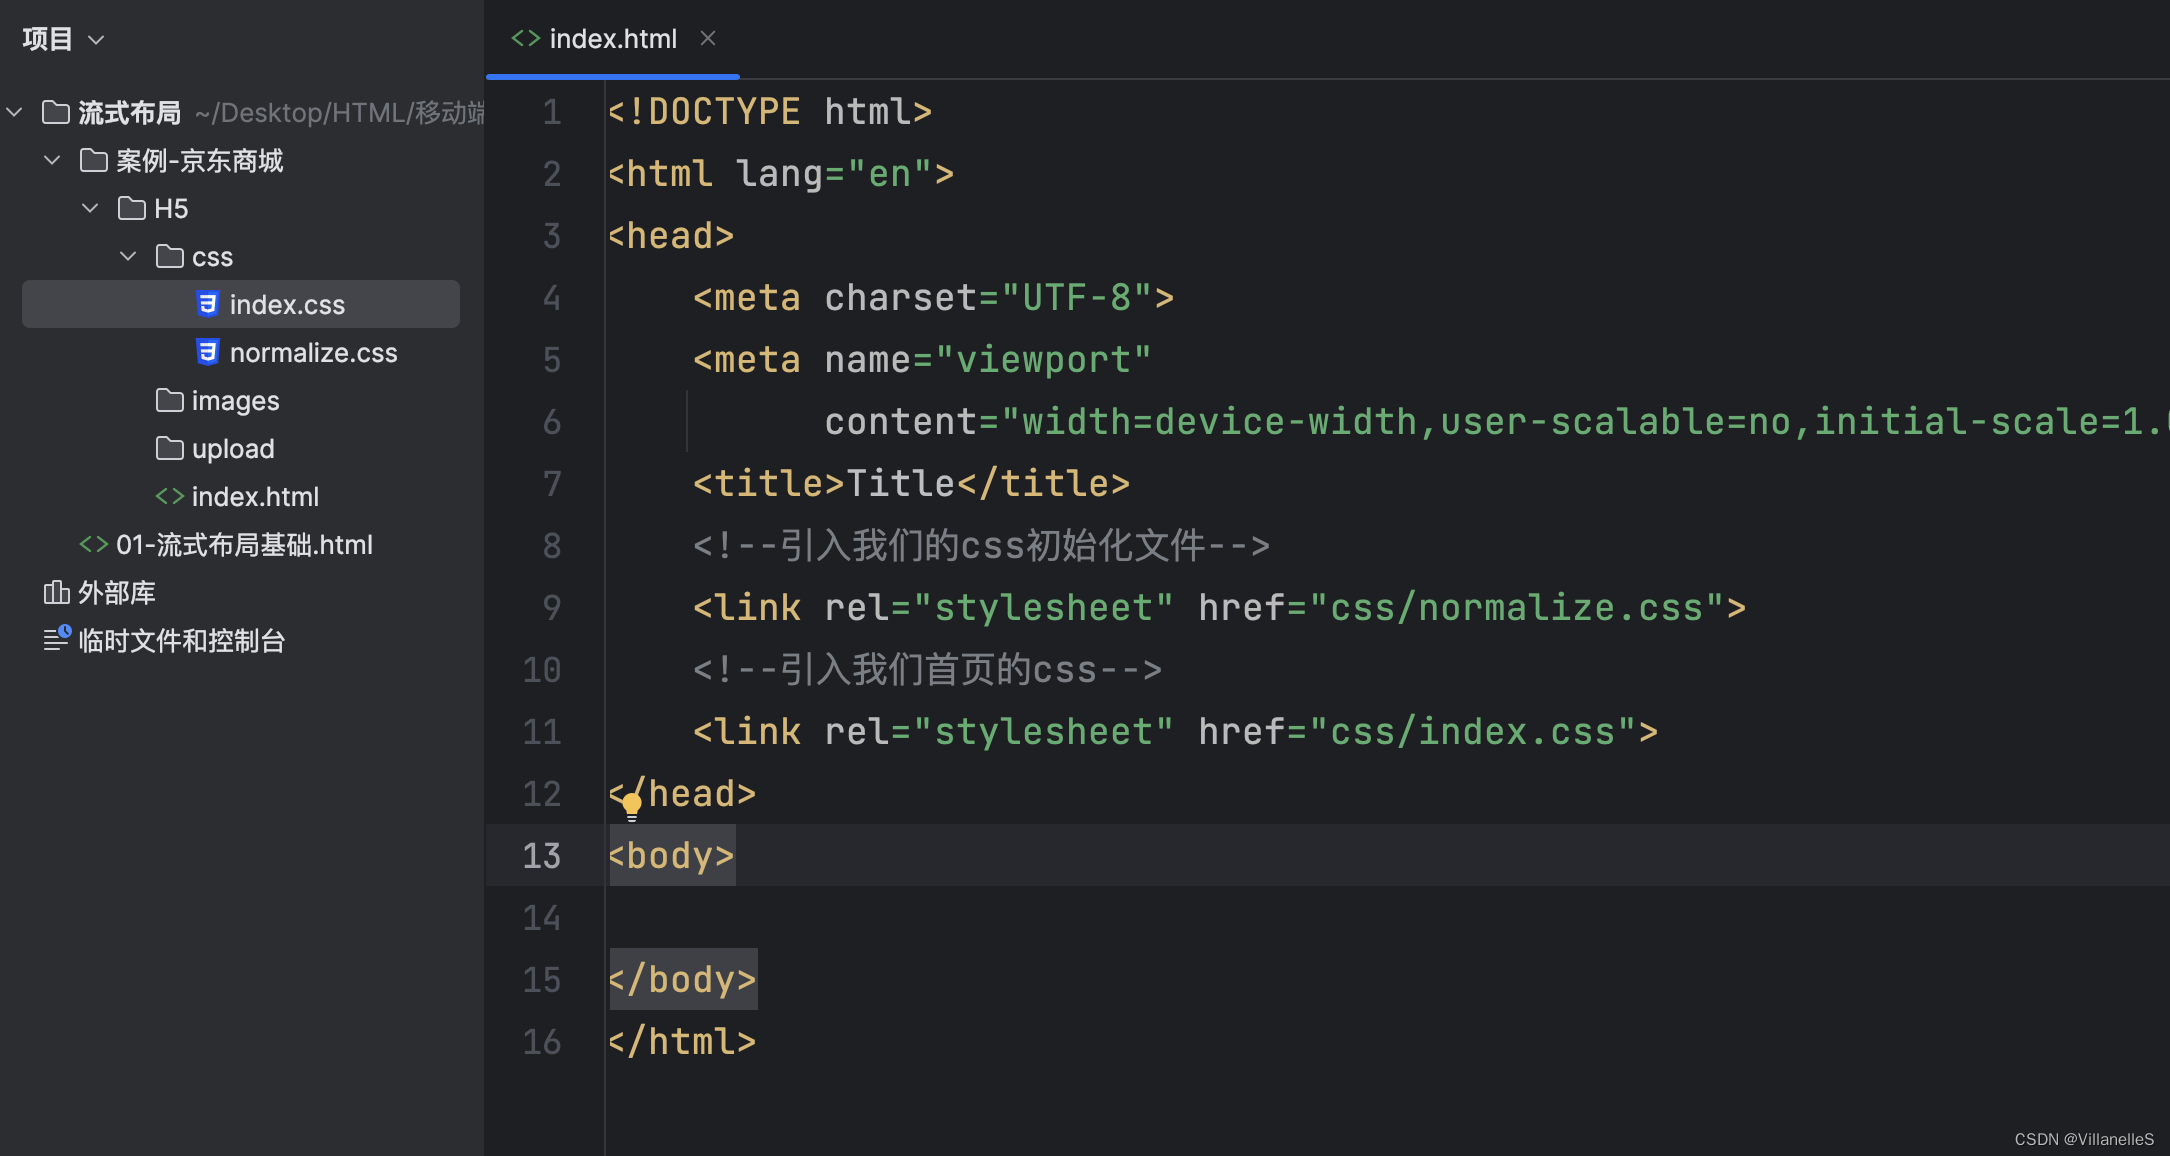
Task: Select index.css in the project tree
Action: pyautogui.click(x=241, y=304)
